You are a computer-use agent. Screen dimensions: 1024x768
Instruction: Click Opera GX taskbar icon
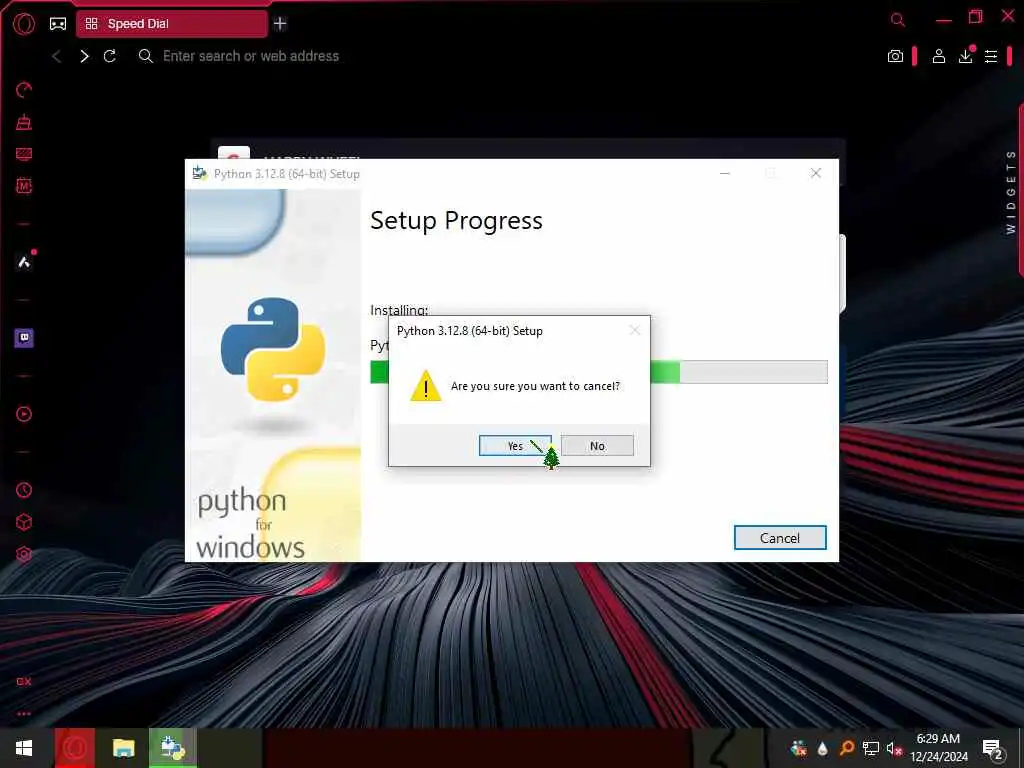pos(74,748)
